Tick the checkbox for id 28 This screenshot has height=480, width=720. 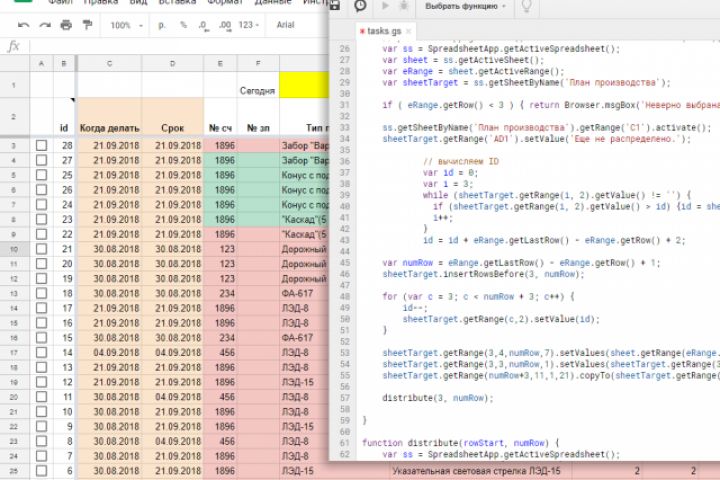coord(41,146)
